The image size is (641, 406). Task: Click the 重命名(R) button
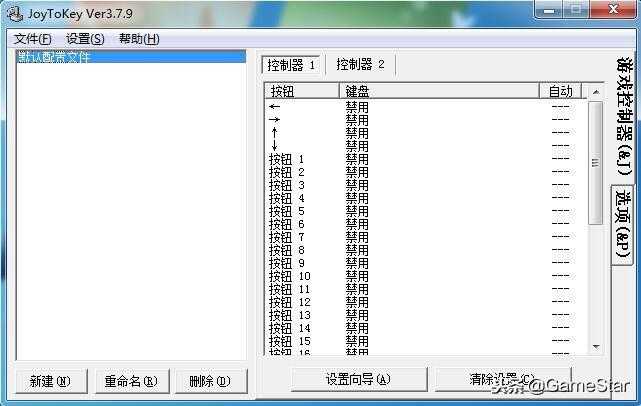click(x=131, y=381)
